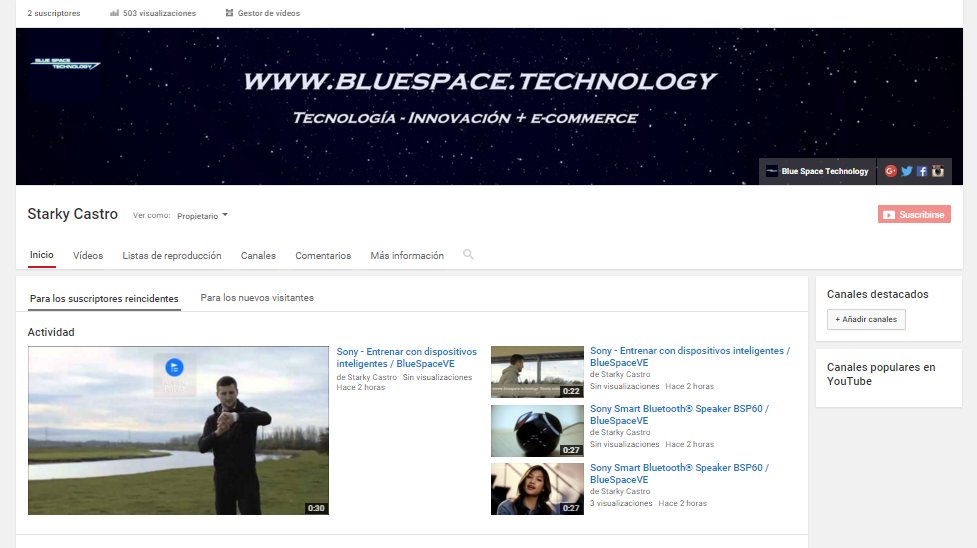Click the info card icon on featured video
This screenshot has width=977, height=548.
point(174,367)
